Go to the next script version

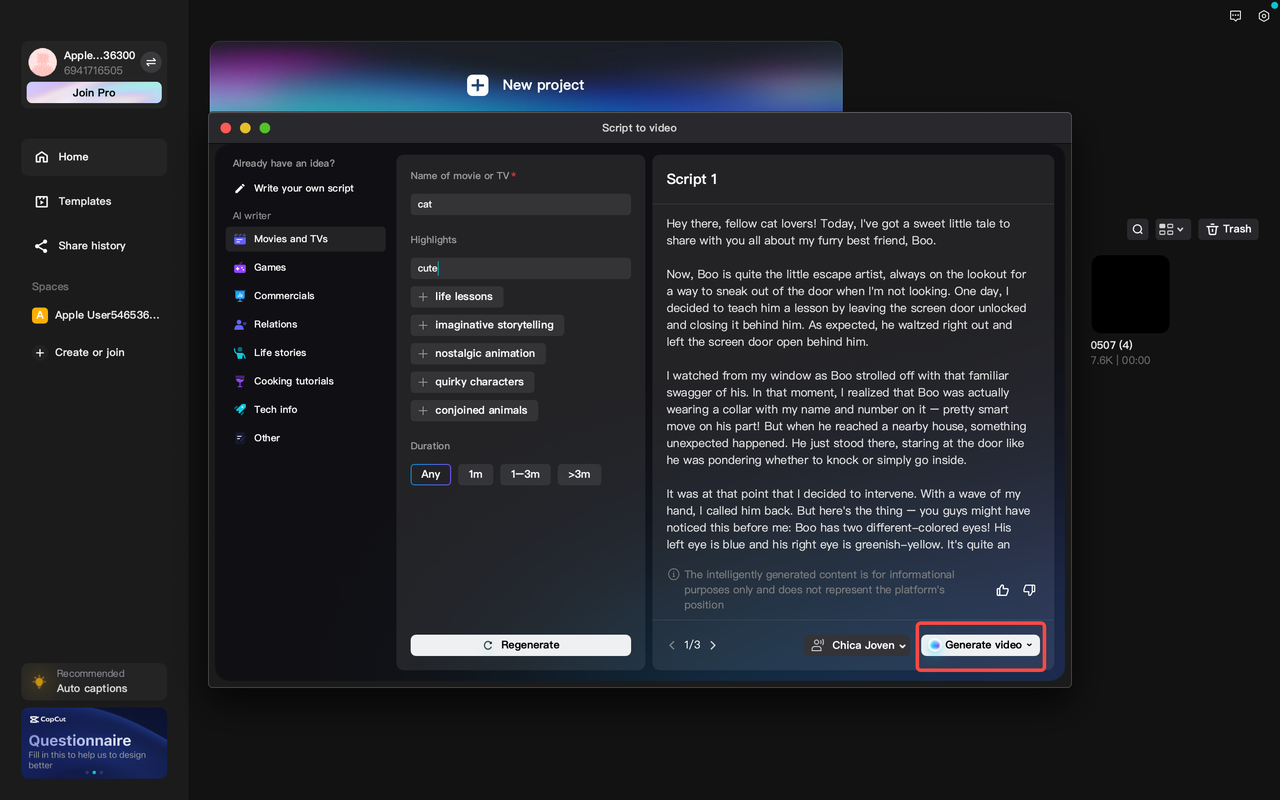click(713, 645)
